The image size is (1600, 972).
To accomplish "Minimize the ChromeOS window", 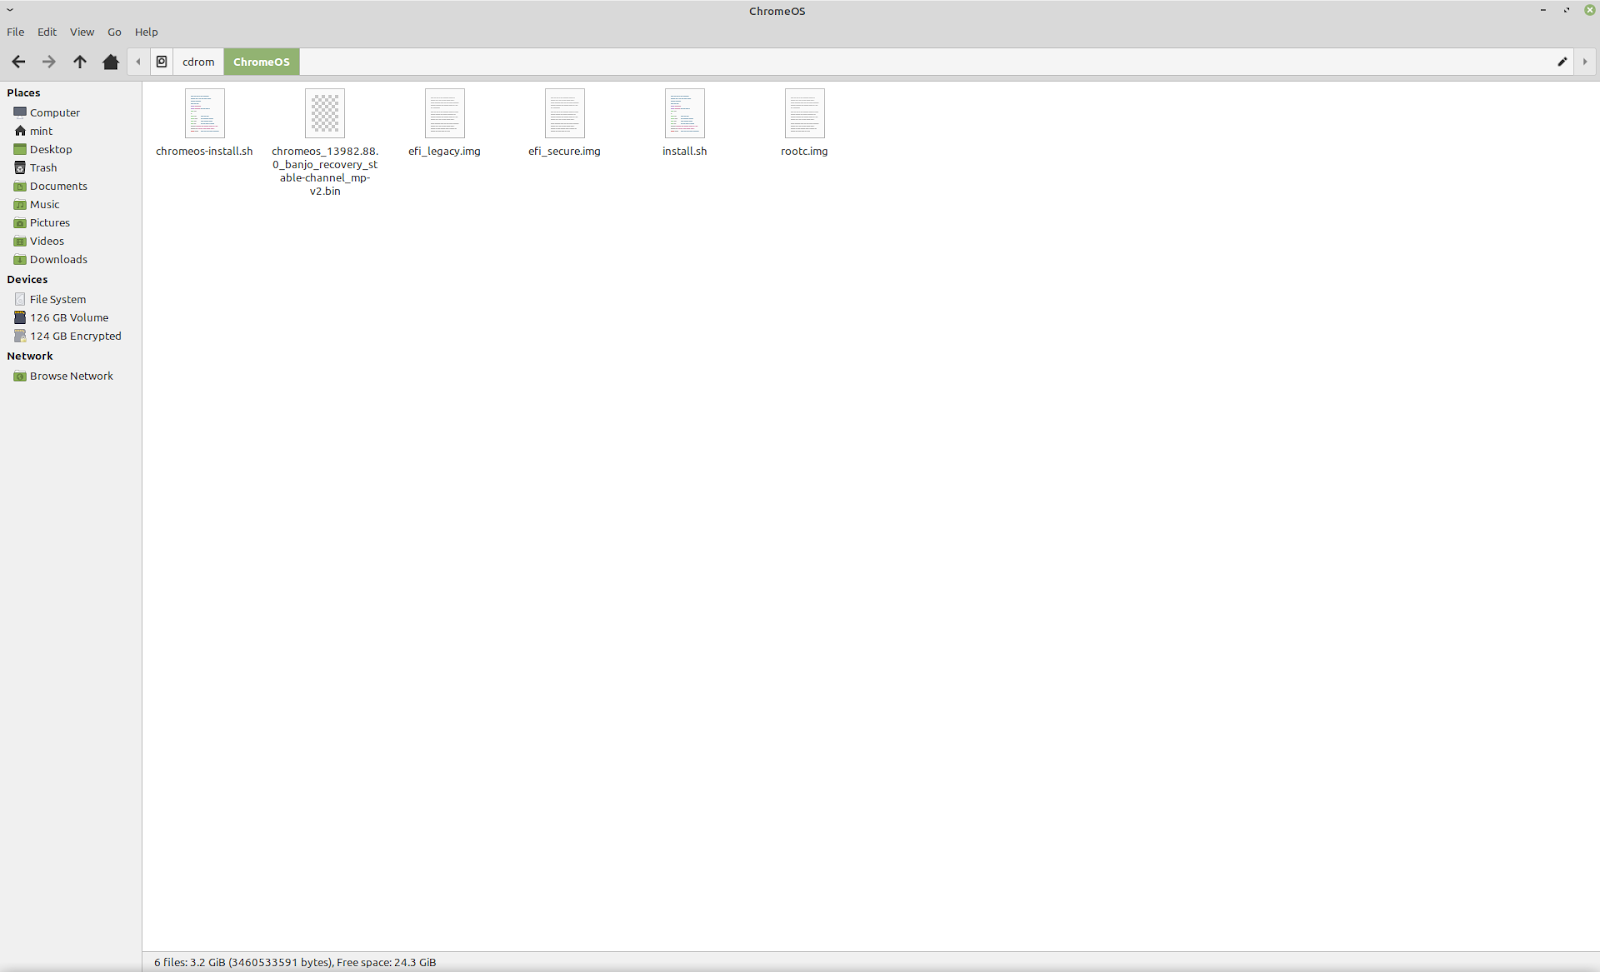I will pos(1543,10).
